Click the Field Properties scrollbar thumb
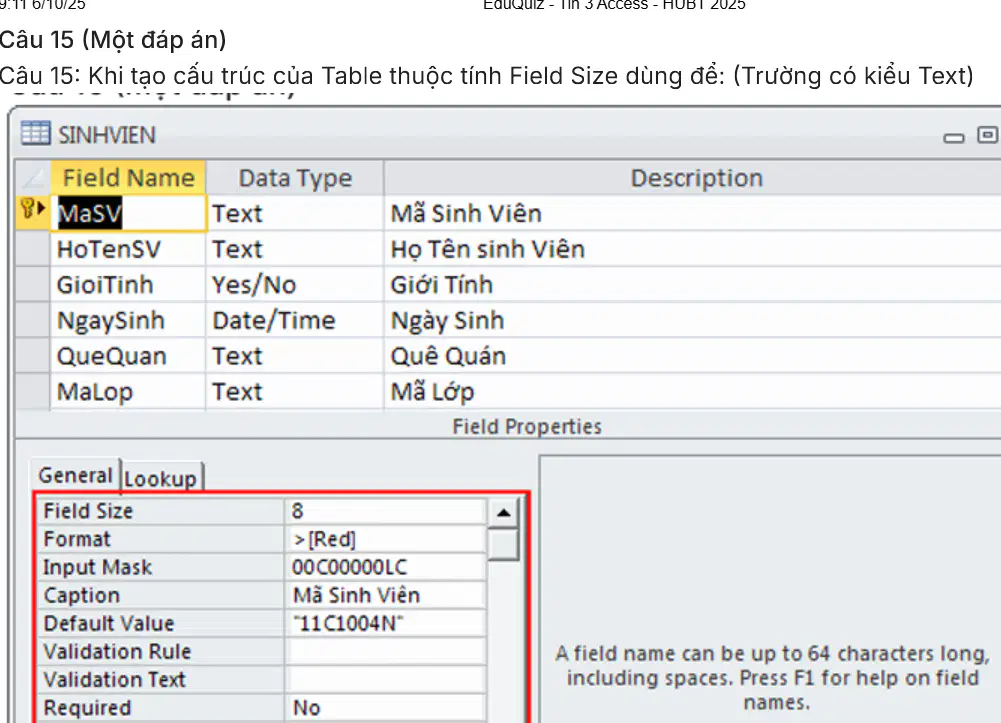This screenshot has width=1001, height=723. (x=504, y=544)
